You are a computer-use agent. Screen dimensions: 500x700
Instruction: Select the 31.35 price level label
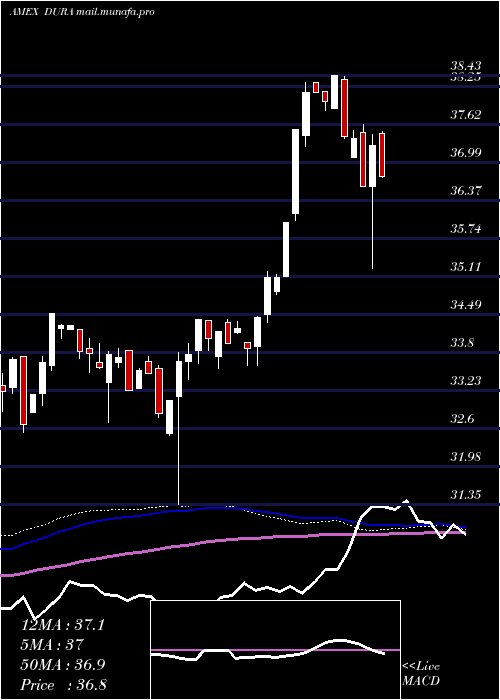click(x=466, y=495)
